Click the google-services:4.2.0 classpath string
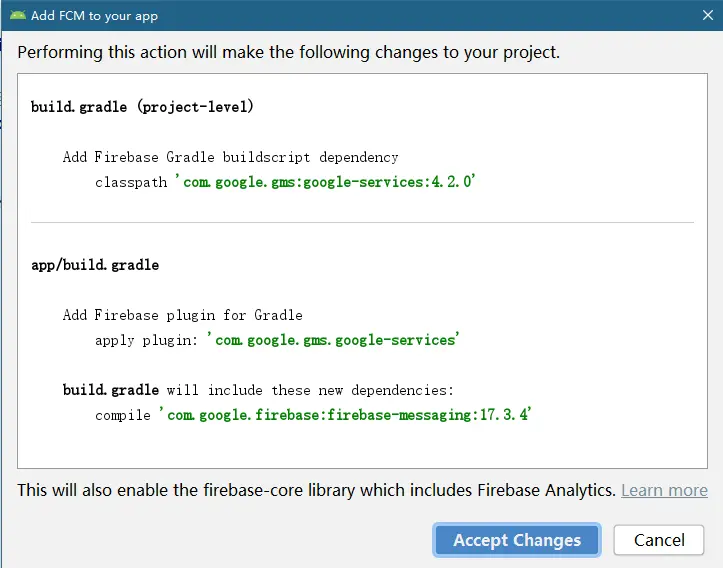 click(x=326, y=182)
